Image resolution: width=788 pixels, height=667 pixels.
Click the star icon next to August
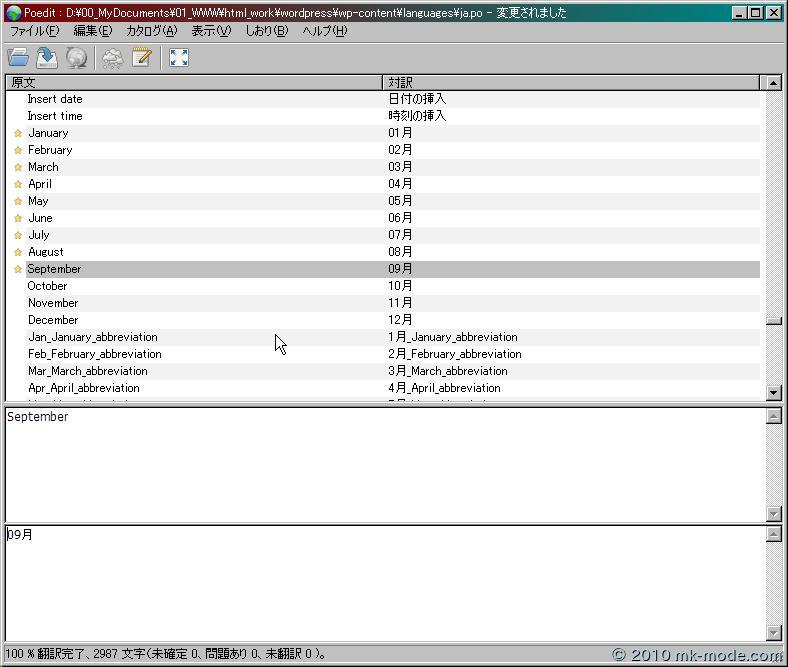[18, 252]
